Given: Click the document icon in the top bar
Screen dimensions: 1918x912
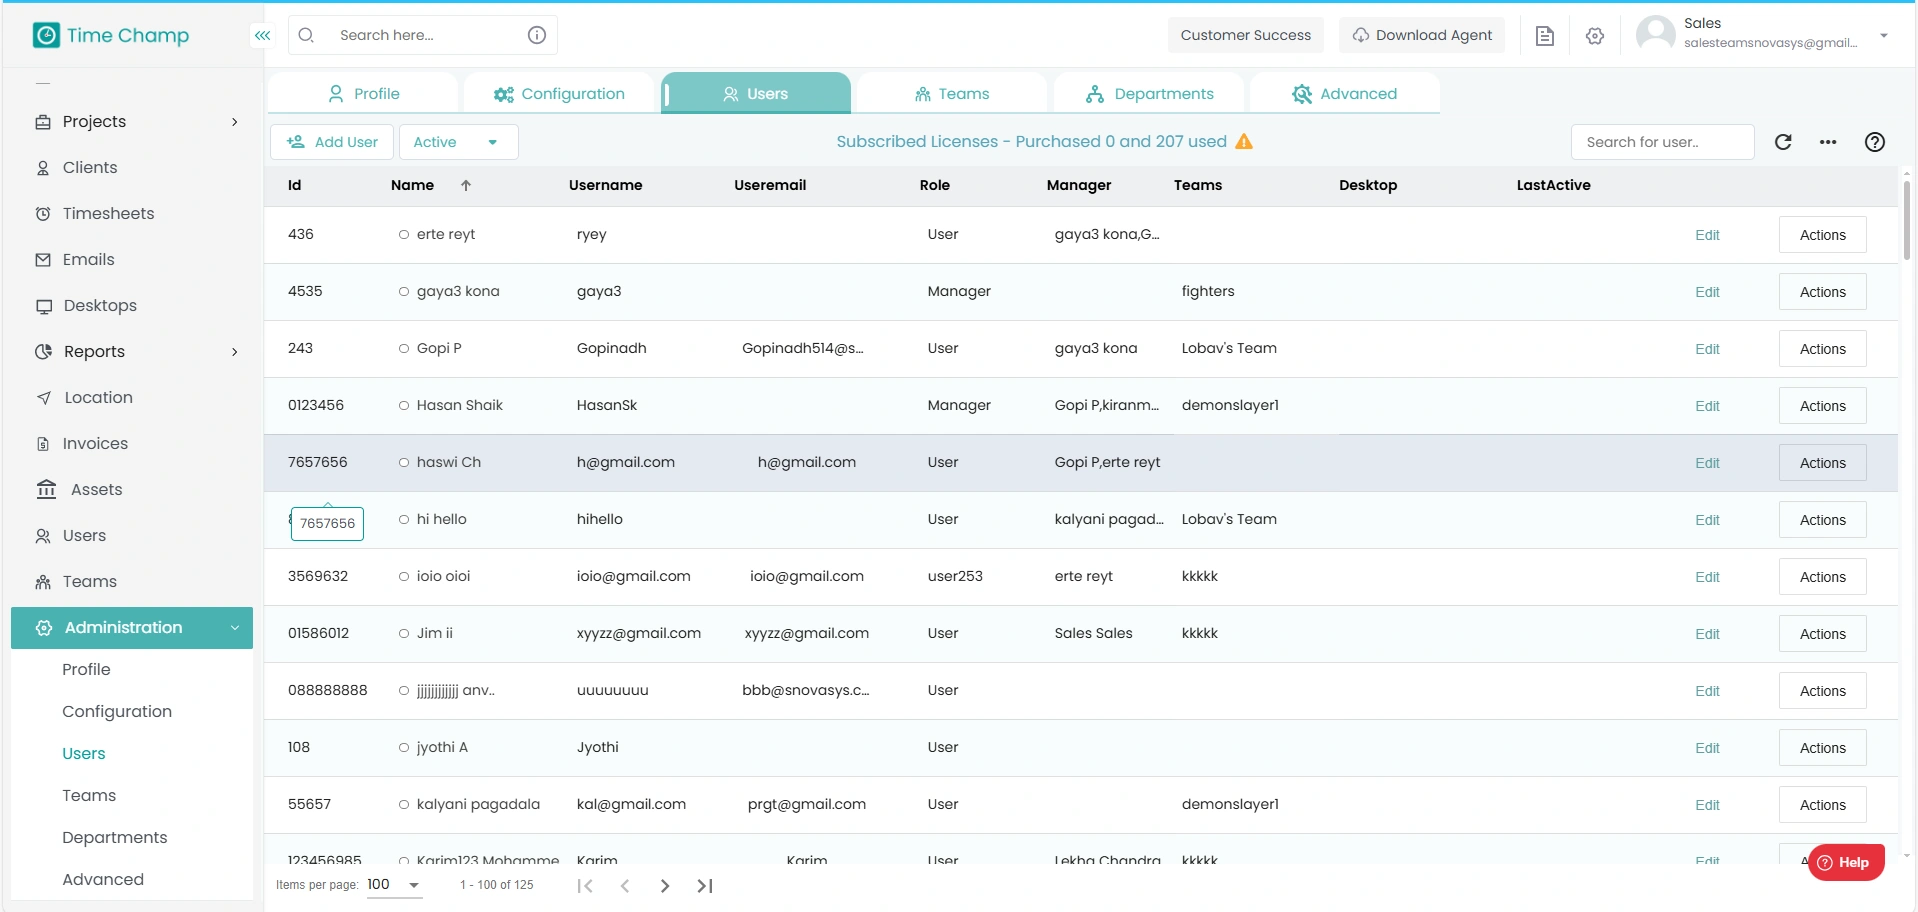Looking at the screenshot, I should tap(1544, 36).
